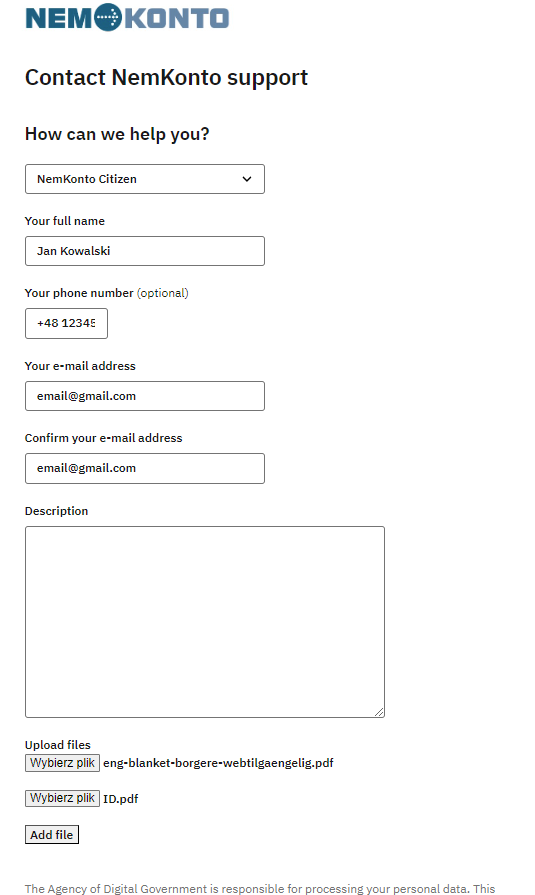The height and width of the screenshot is (895, 535).
Task: Click the eng-blanket-borgere-webtilgaengelig.pdf file name
Action: (218, 763)
